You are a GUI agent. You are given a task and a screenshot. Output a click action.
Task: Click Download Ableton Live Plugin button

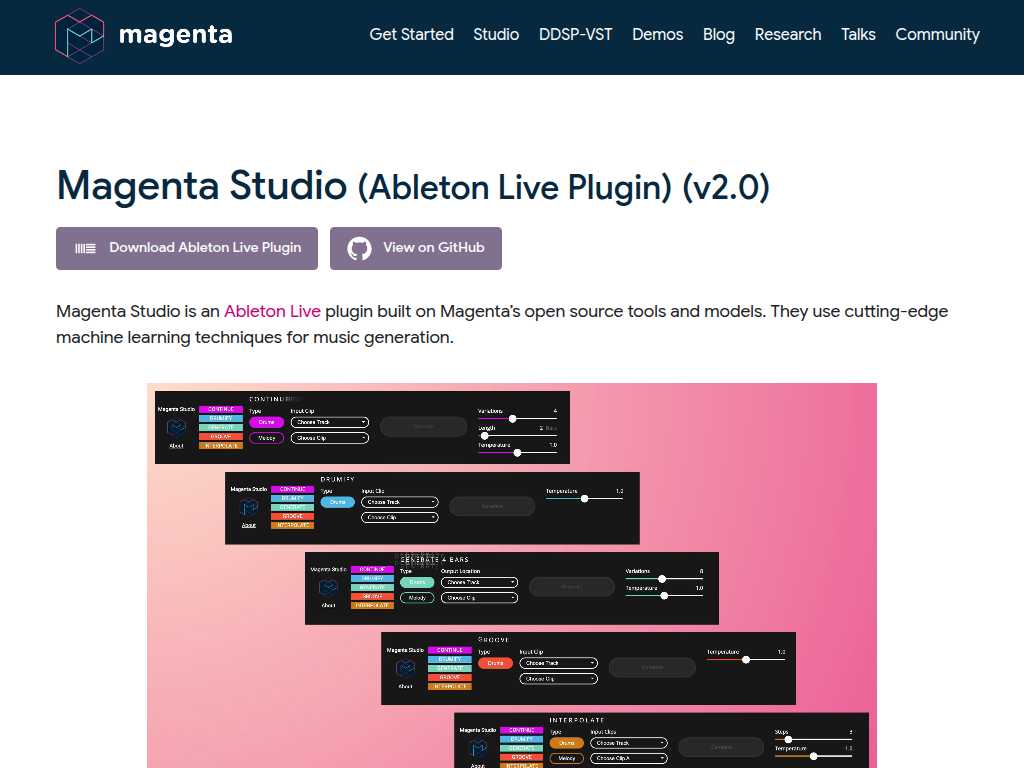[187, 248]
